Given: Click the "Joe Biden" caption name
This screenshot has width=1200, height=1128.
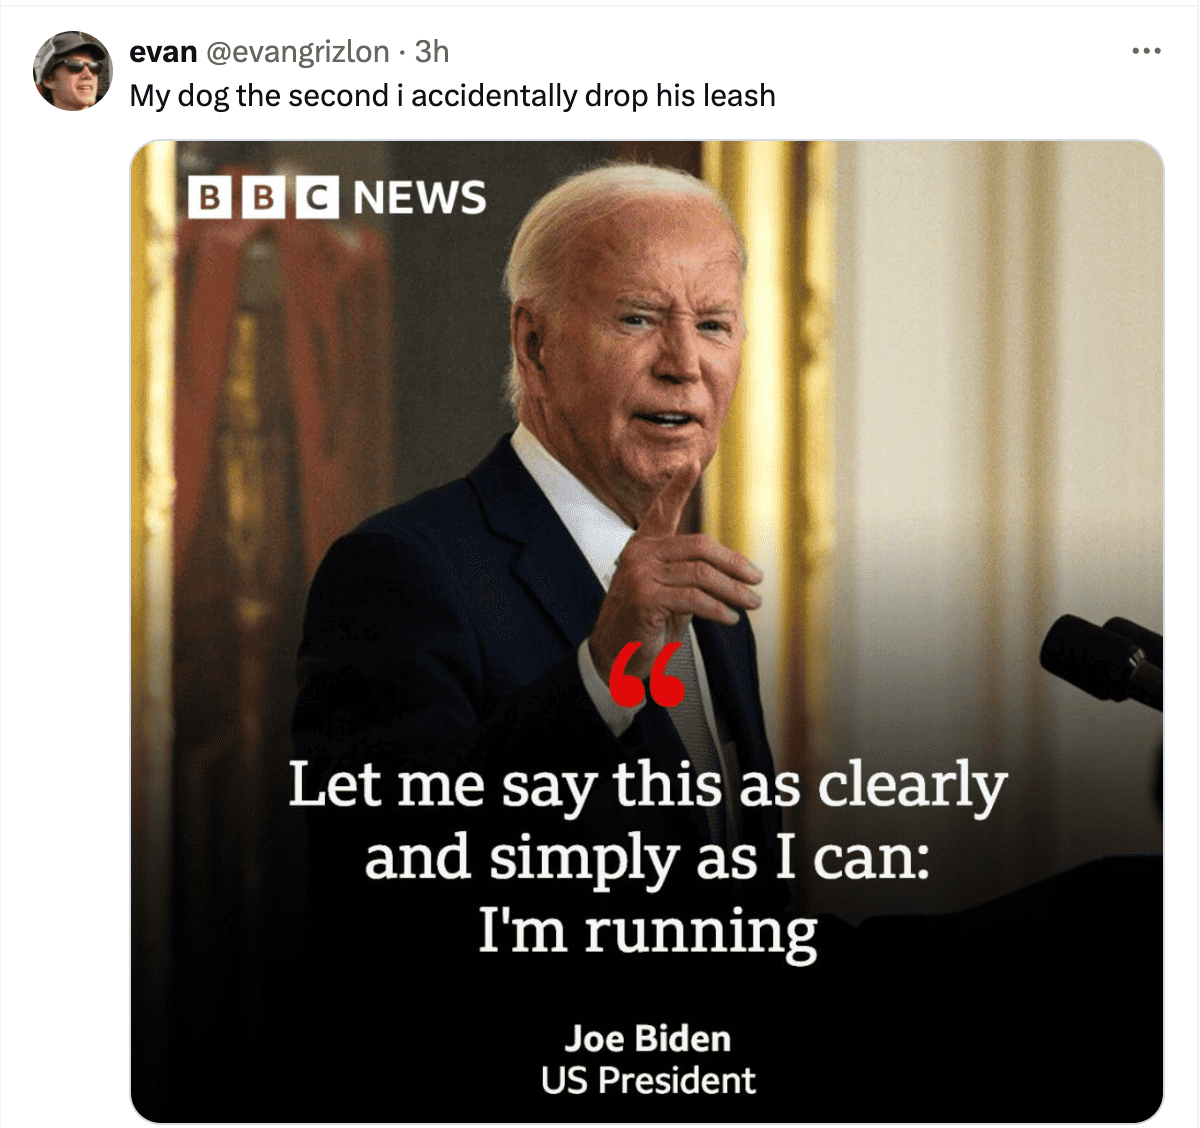Looking at the screenshot, I should [648, 1038].
